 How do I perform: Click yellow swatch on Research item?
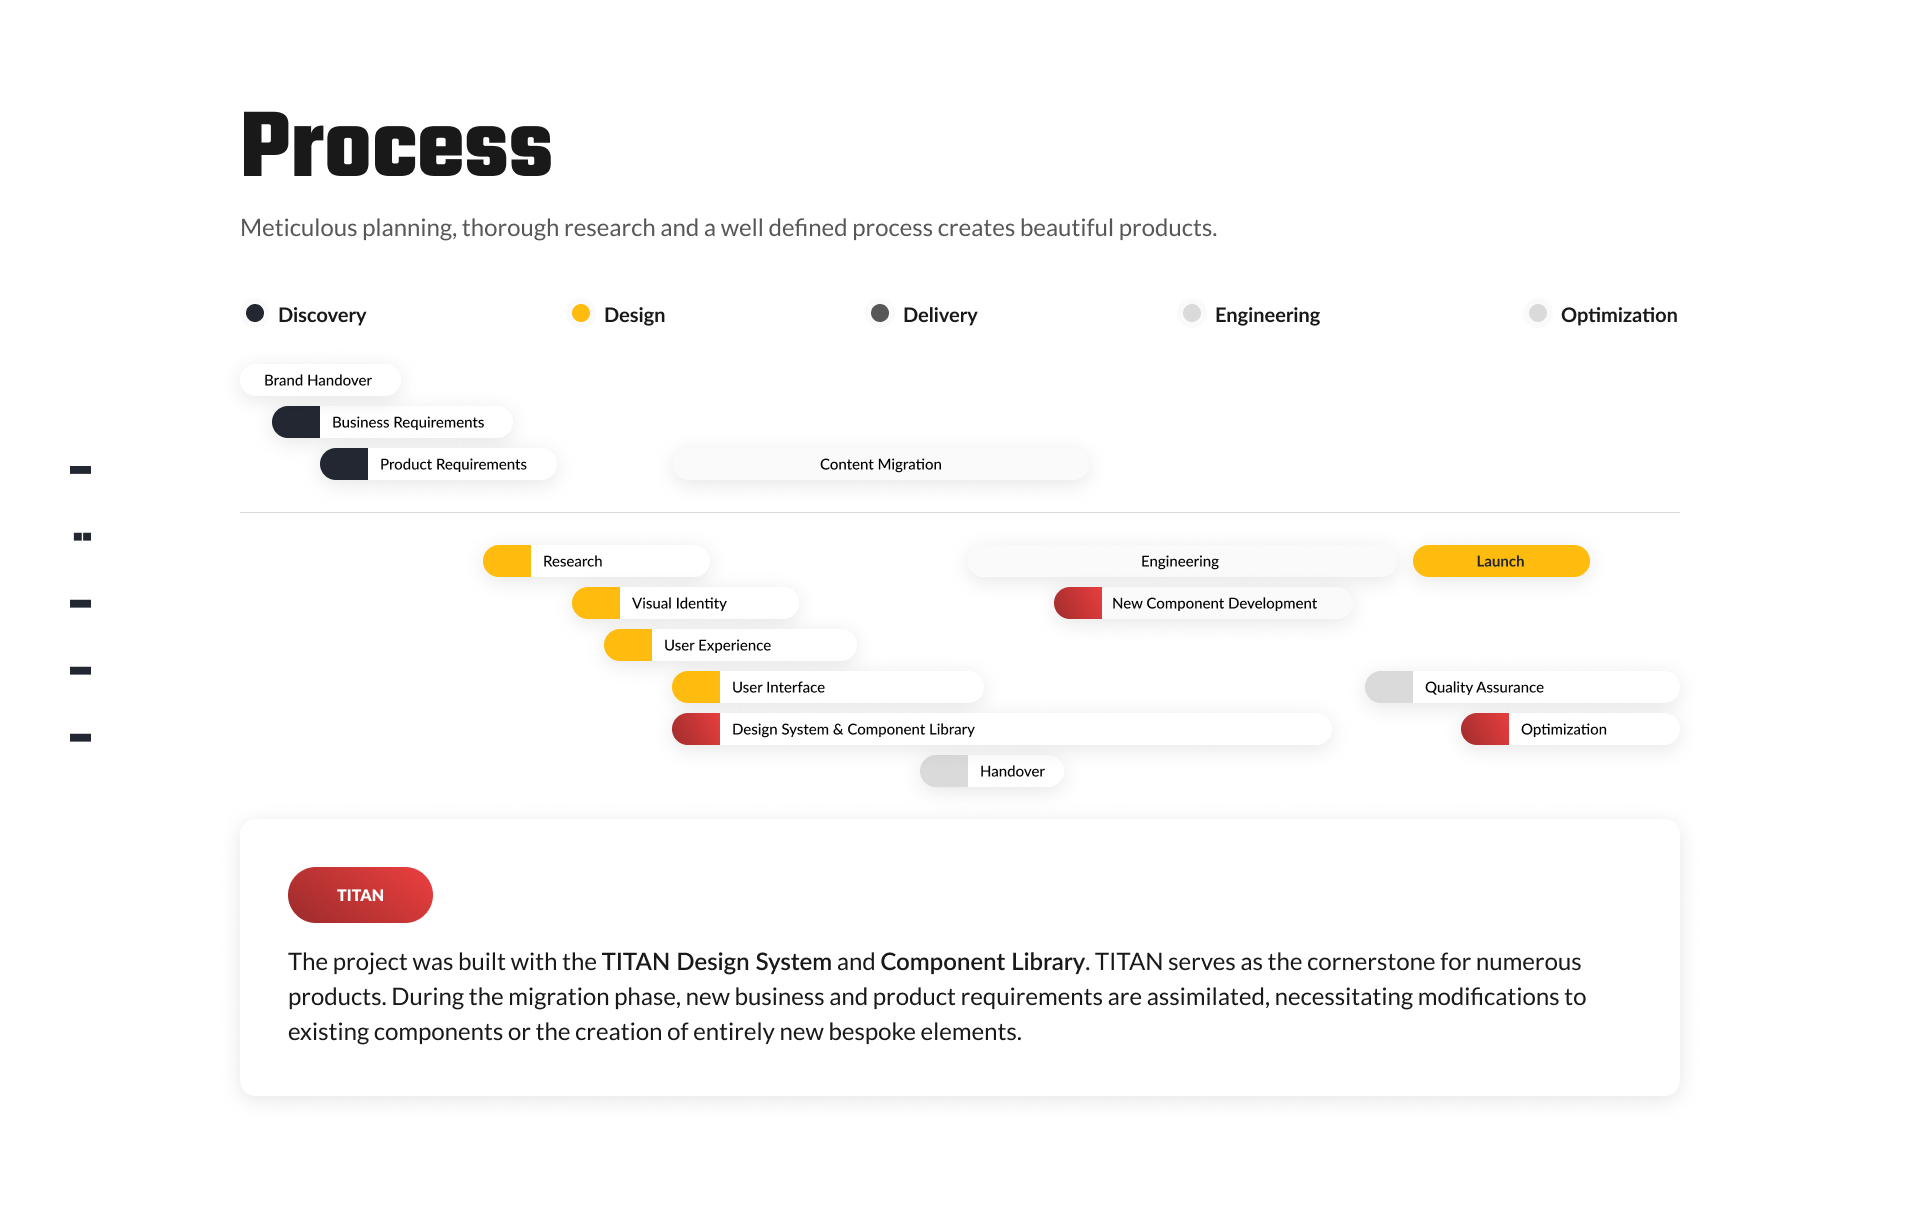click(507, 561)
